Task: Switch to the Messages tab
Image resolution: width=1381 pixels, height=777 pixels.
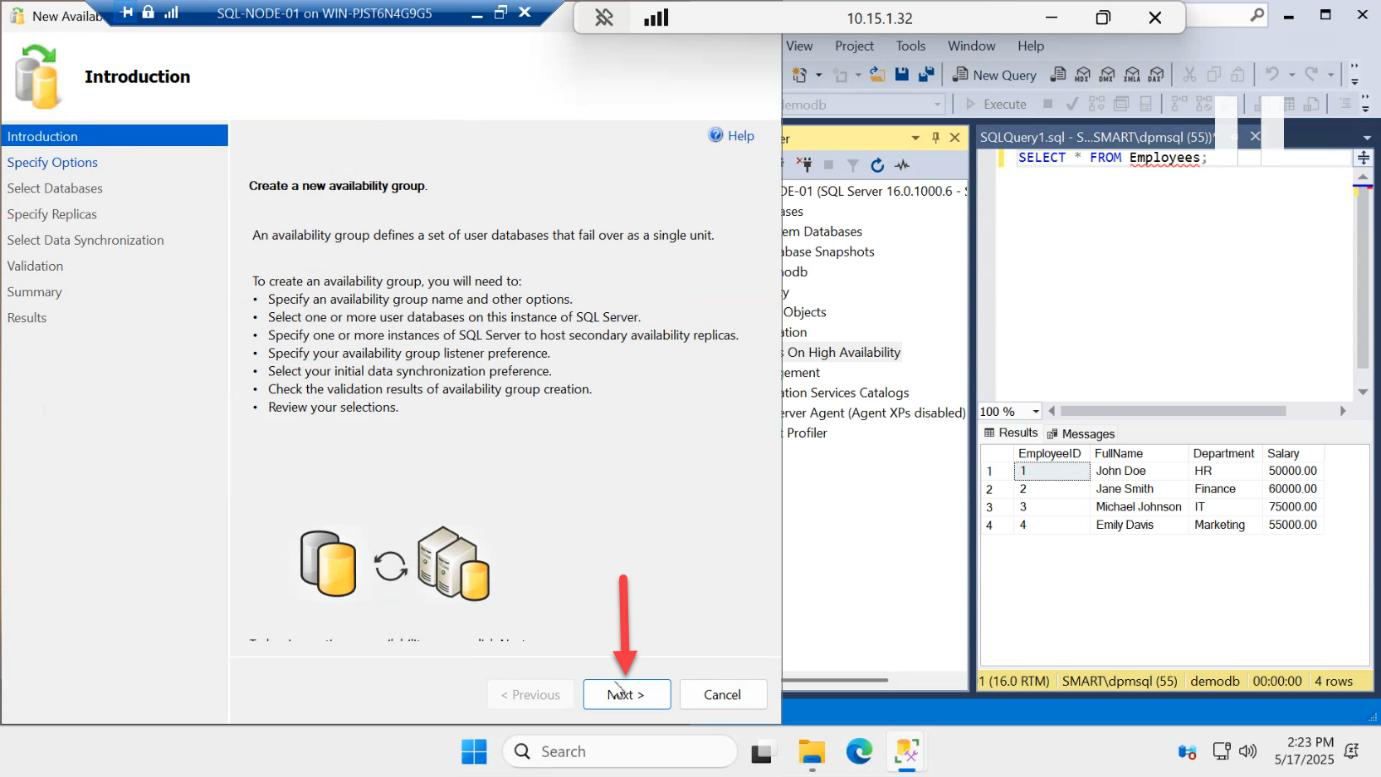Action: (1080, 434)
